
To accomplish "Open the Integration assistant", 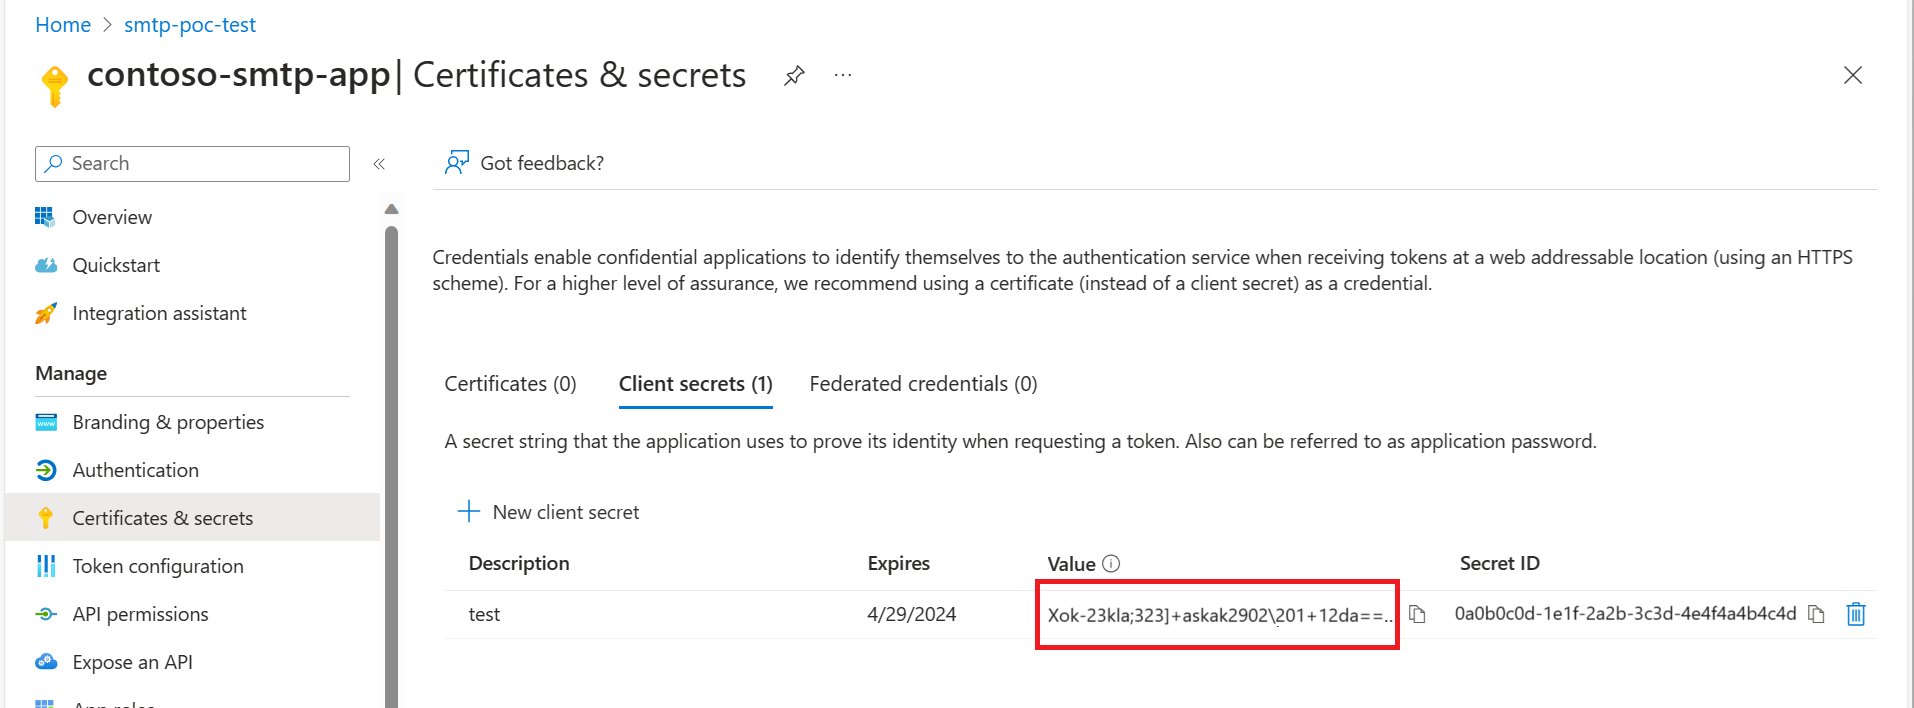I will point(159,312).
